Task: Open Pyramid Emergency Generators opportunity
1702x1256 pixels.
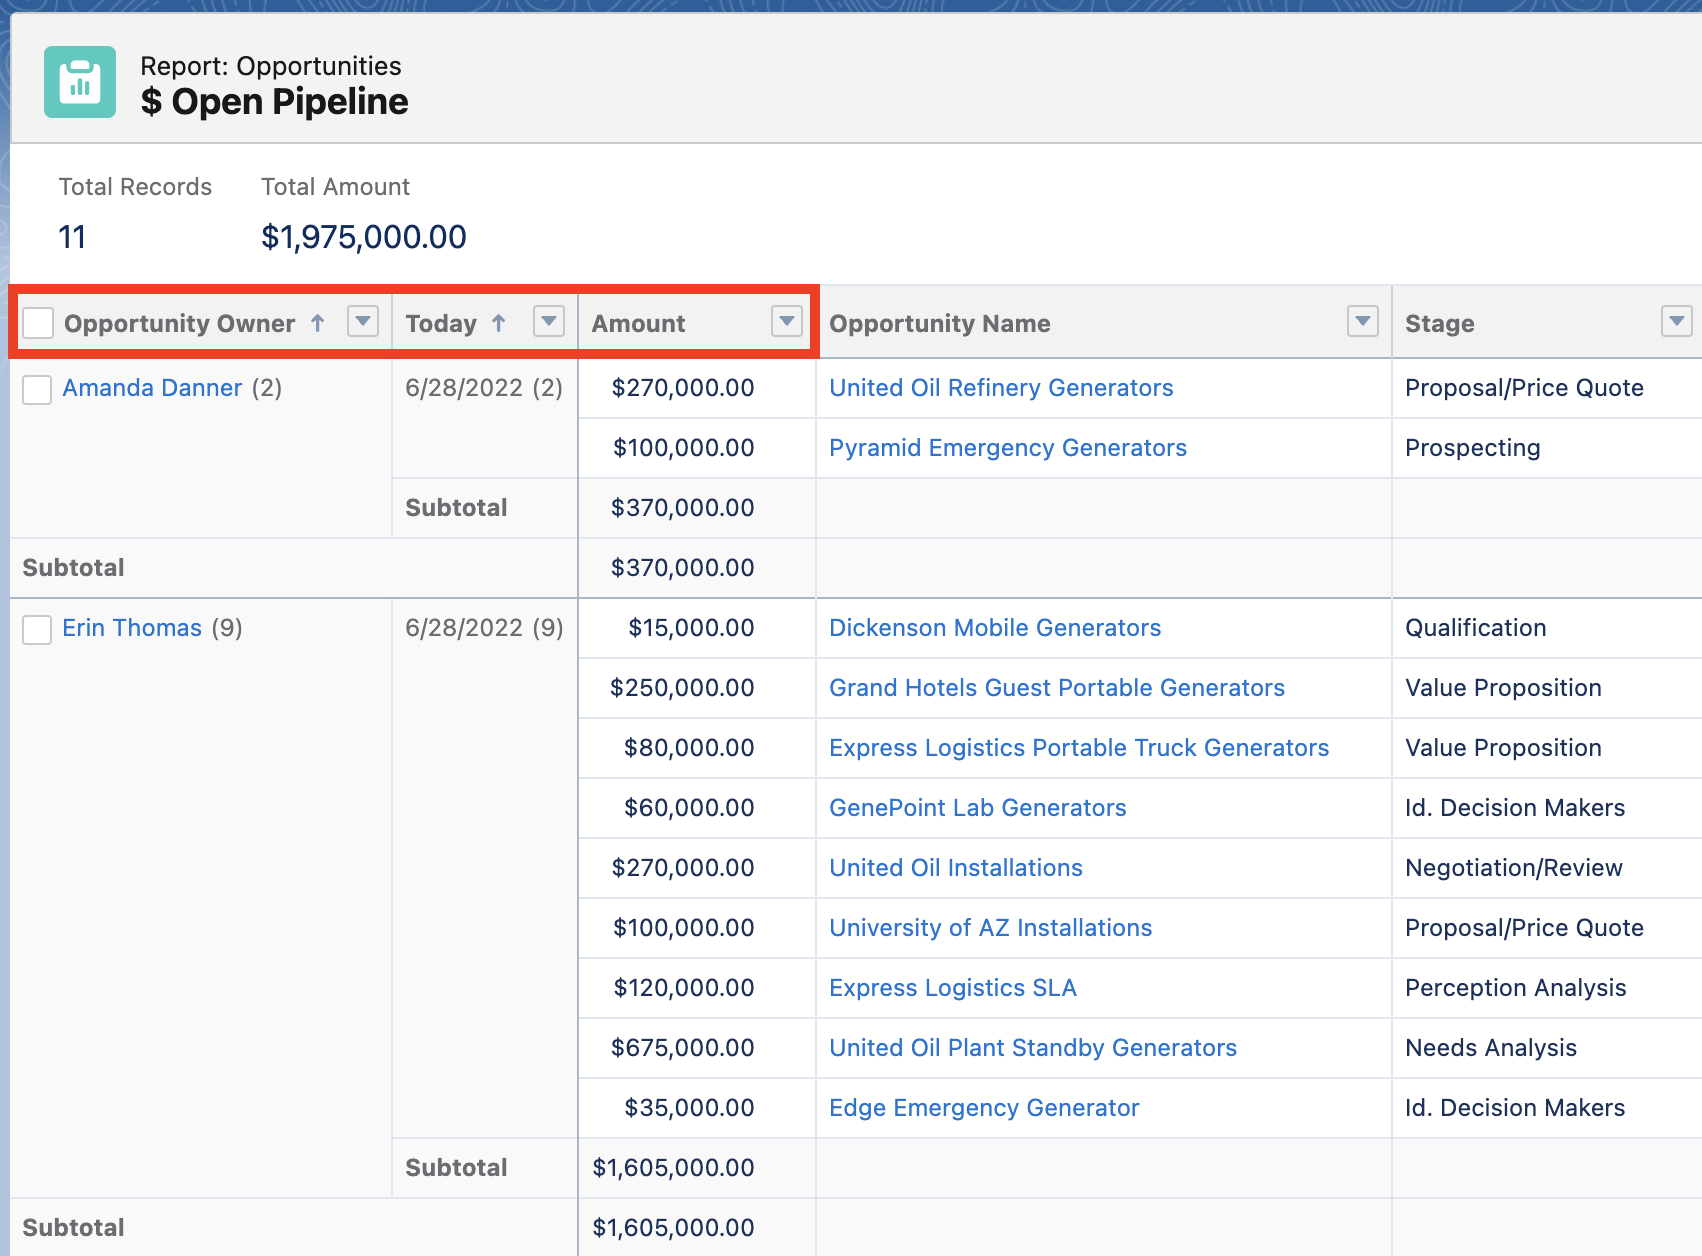Action: (1007, 448)
